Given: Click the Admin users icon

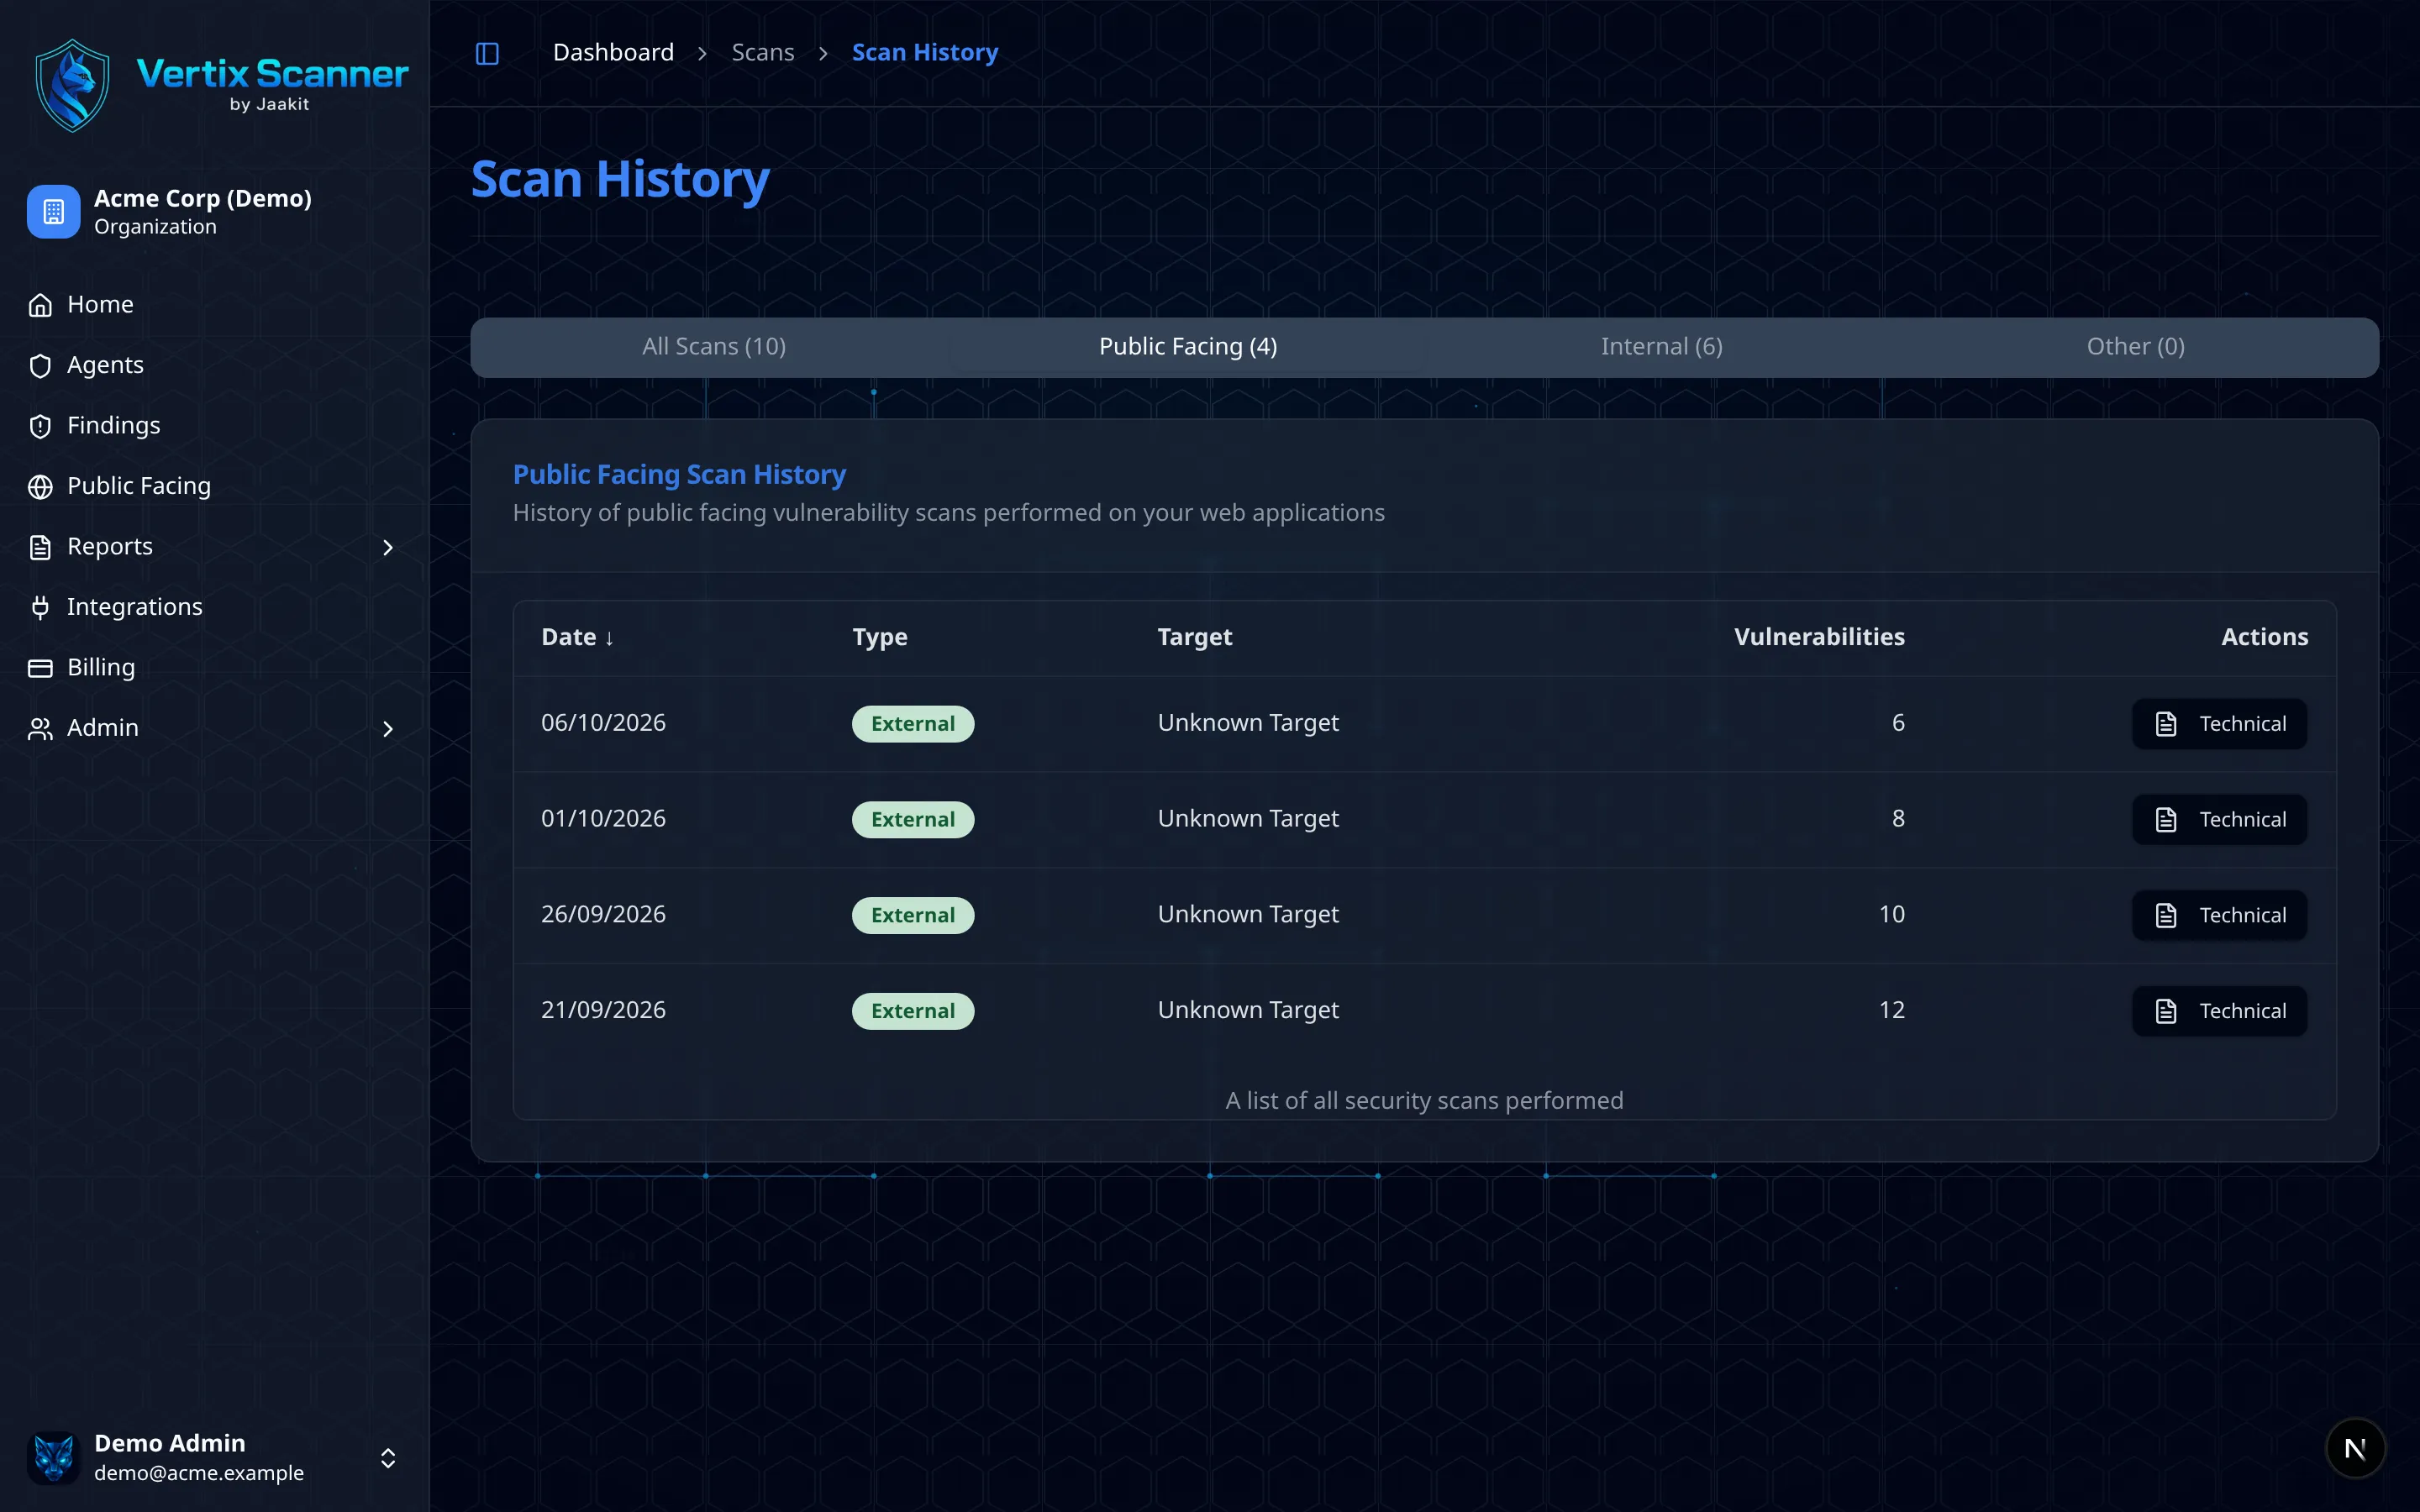Looking at the screenshot, I should 40,729.
